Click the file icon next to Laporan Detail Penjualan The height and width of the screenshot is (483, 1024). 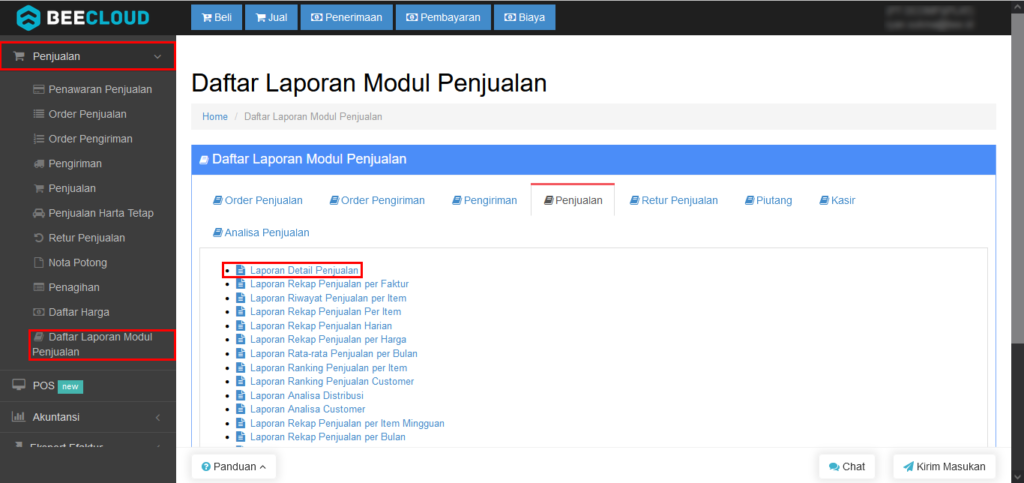point(240,270)
